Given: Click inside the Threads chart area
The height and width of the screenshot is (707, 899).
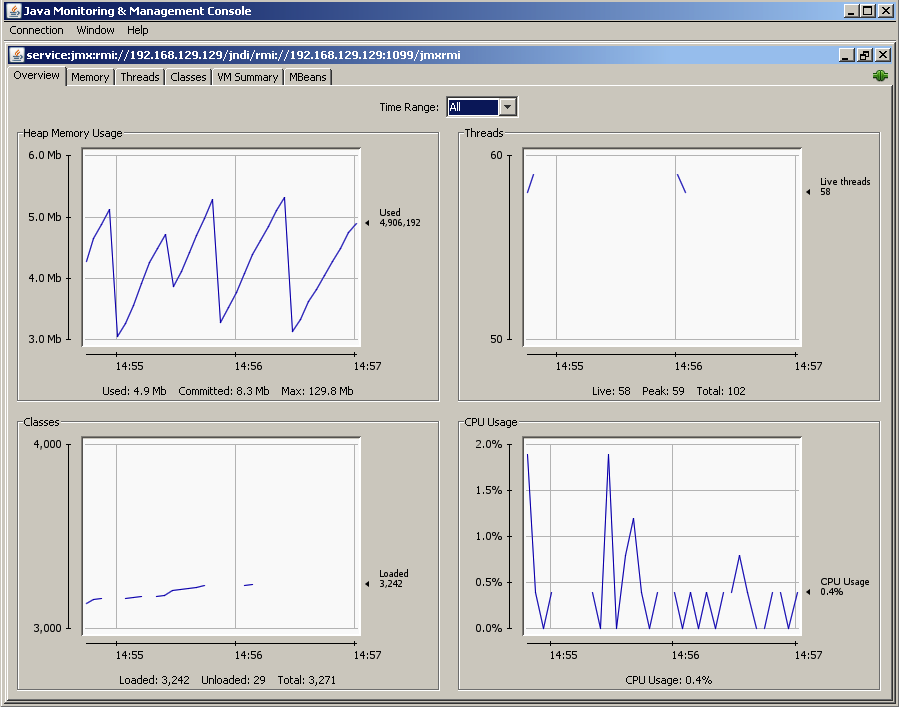Looking at the screenshot, I should click(661, 247).
